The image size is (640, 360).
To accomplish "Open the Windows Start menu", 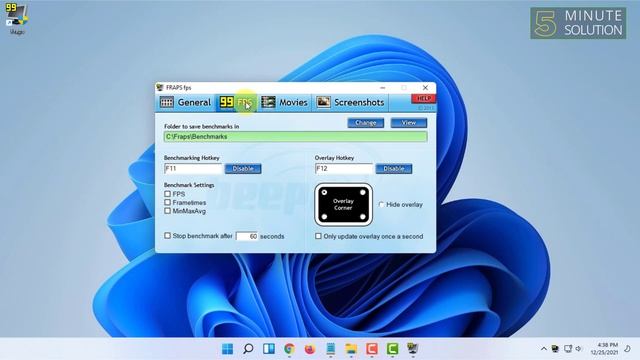I will tap(227, 349).
